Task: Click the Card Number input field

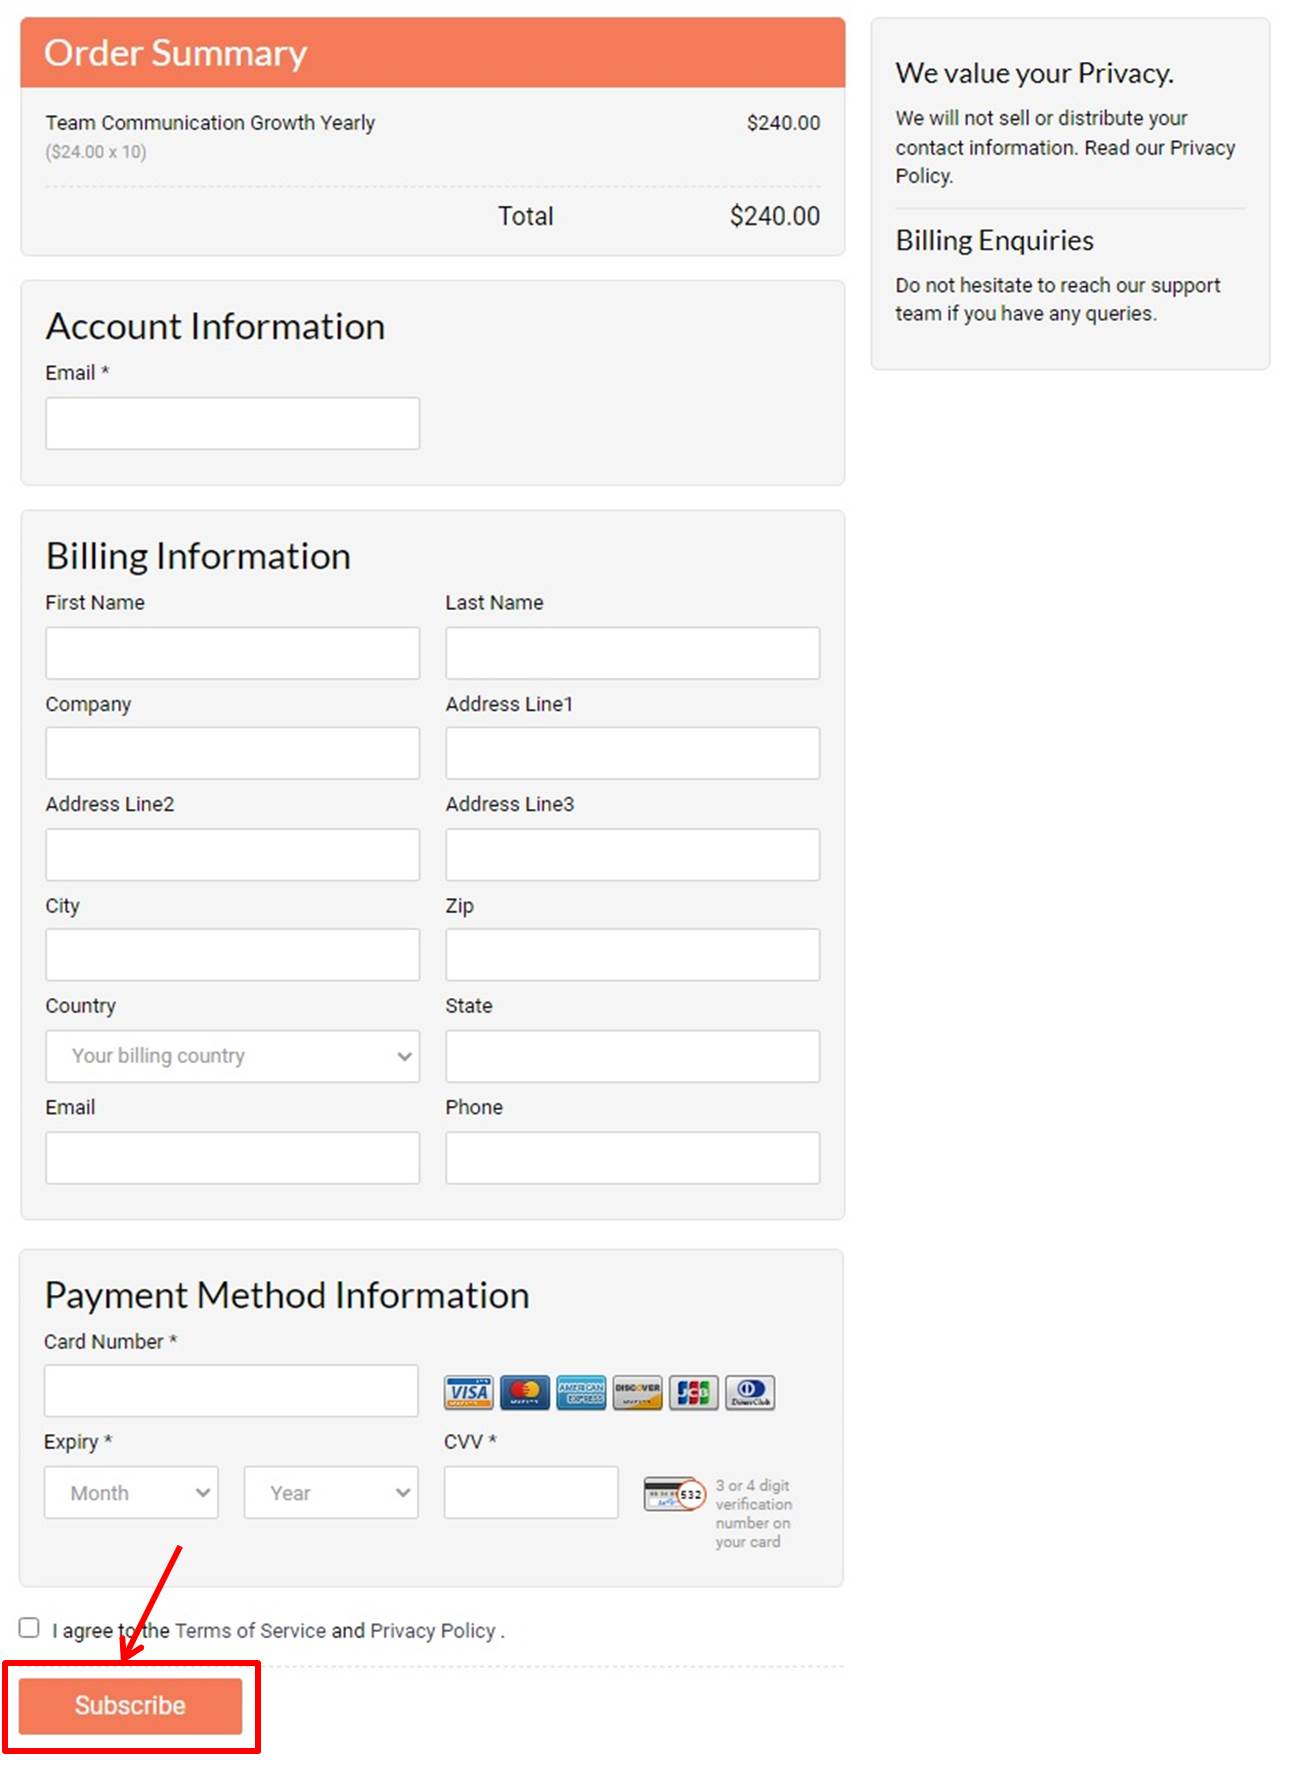Action: pyautogui.click(x=231, y=1391)
